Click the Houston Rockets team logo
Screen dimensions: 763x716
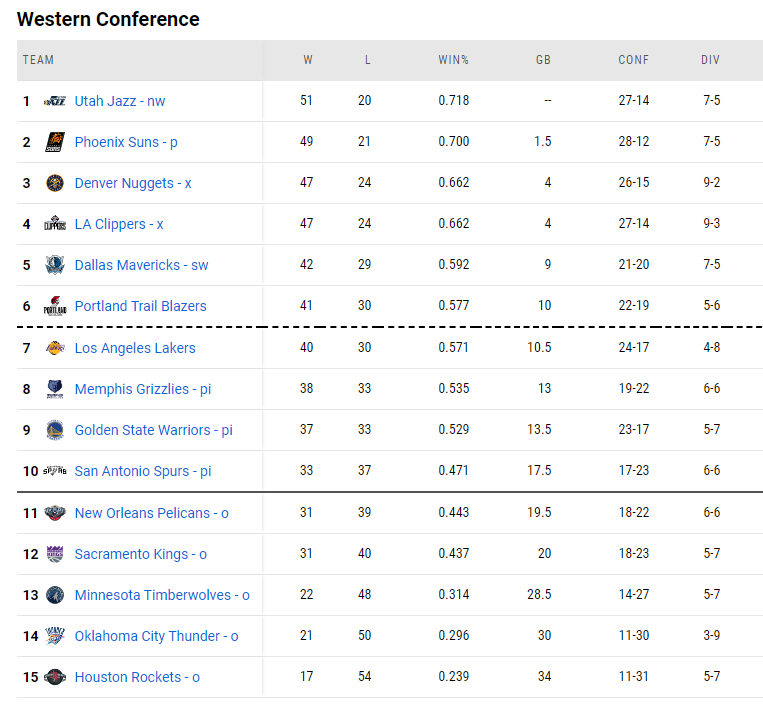point(55,677)
